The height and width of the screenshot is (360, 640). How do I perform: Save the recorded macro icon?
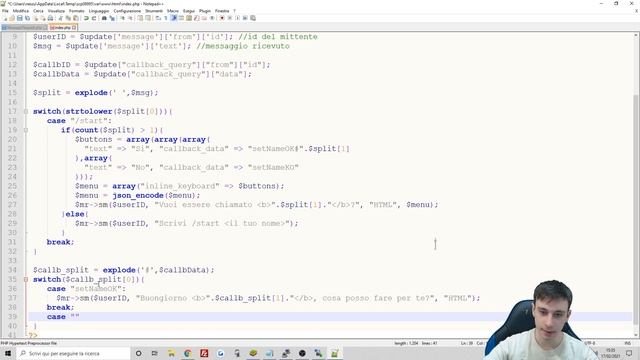pyautogui.click(x=253, y=18)
